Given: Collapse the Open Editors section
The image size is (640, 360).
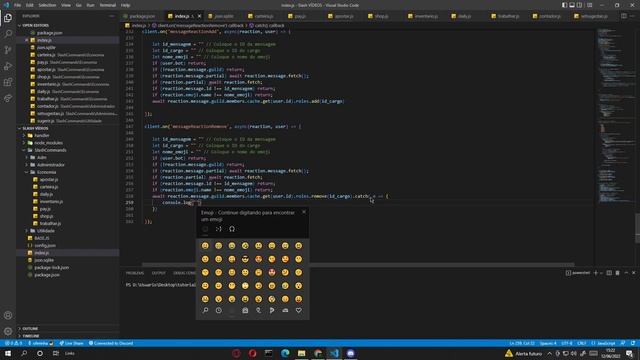Looking at the screenshot, I should (x=36, y=25).
